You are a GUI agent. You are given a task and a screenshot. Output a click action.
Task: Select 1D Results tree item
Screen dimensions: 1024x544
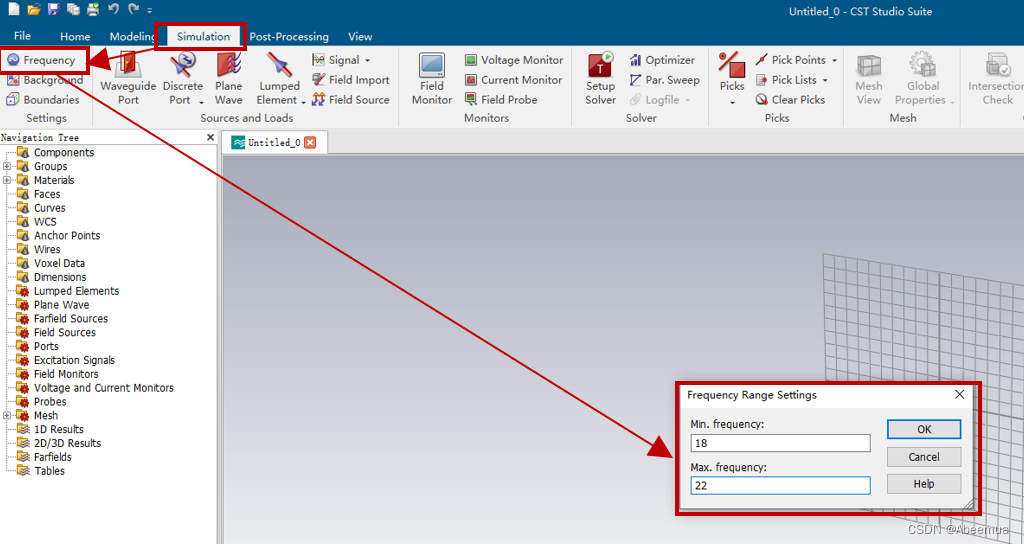(59, 429)
